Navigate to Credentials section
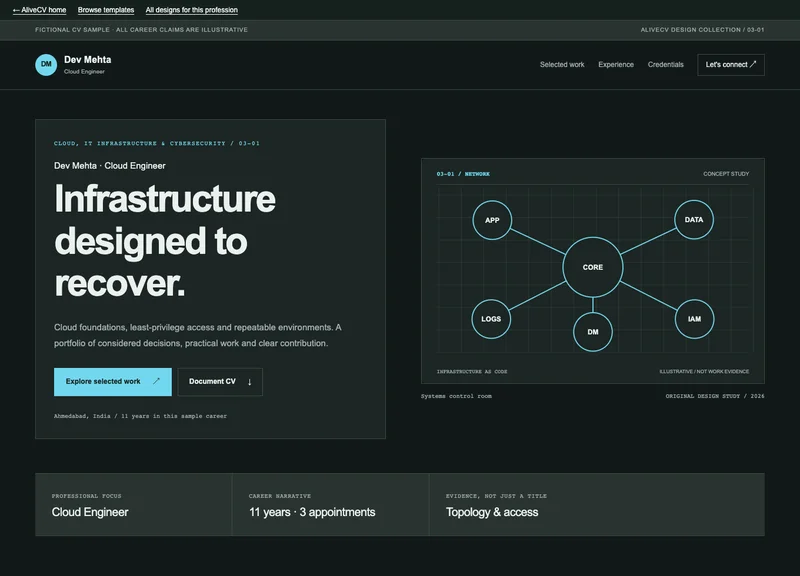800x576 pixels. [x=665, y=64]
